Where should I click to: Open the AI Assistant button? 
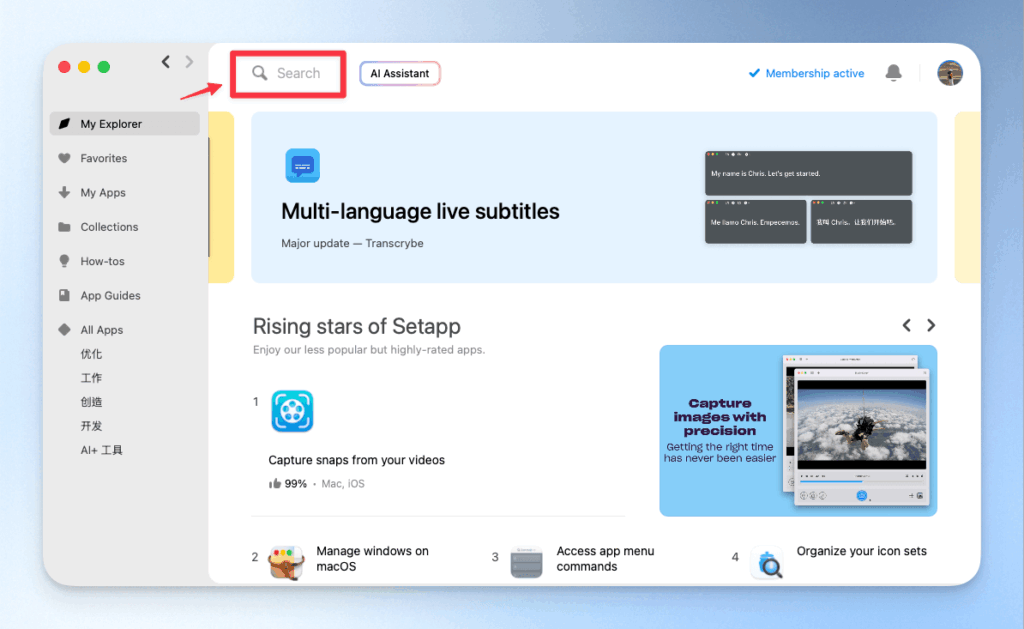[x=400, y=73]
